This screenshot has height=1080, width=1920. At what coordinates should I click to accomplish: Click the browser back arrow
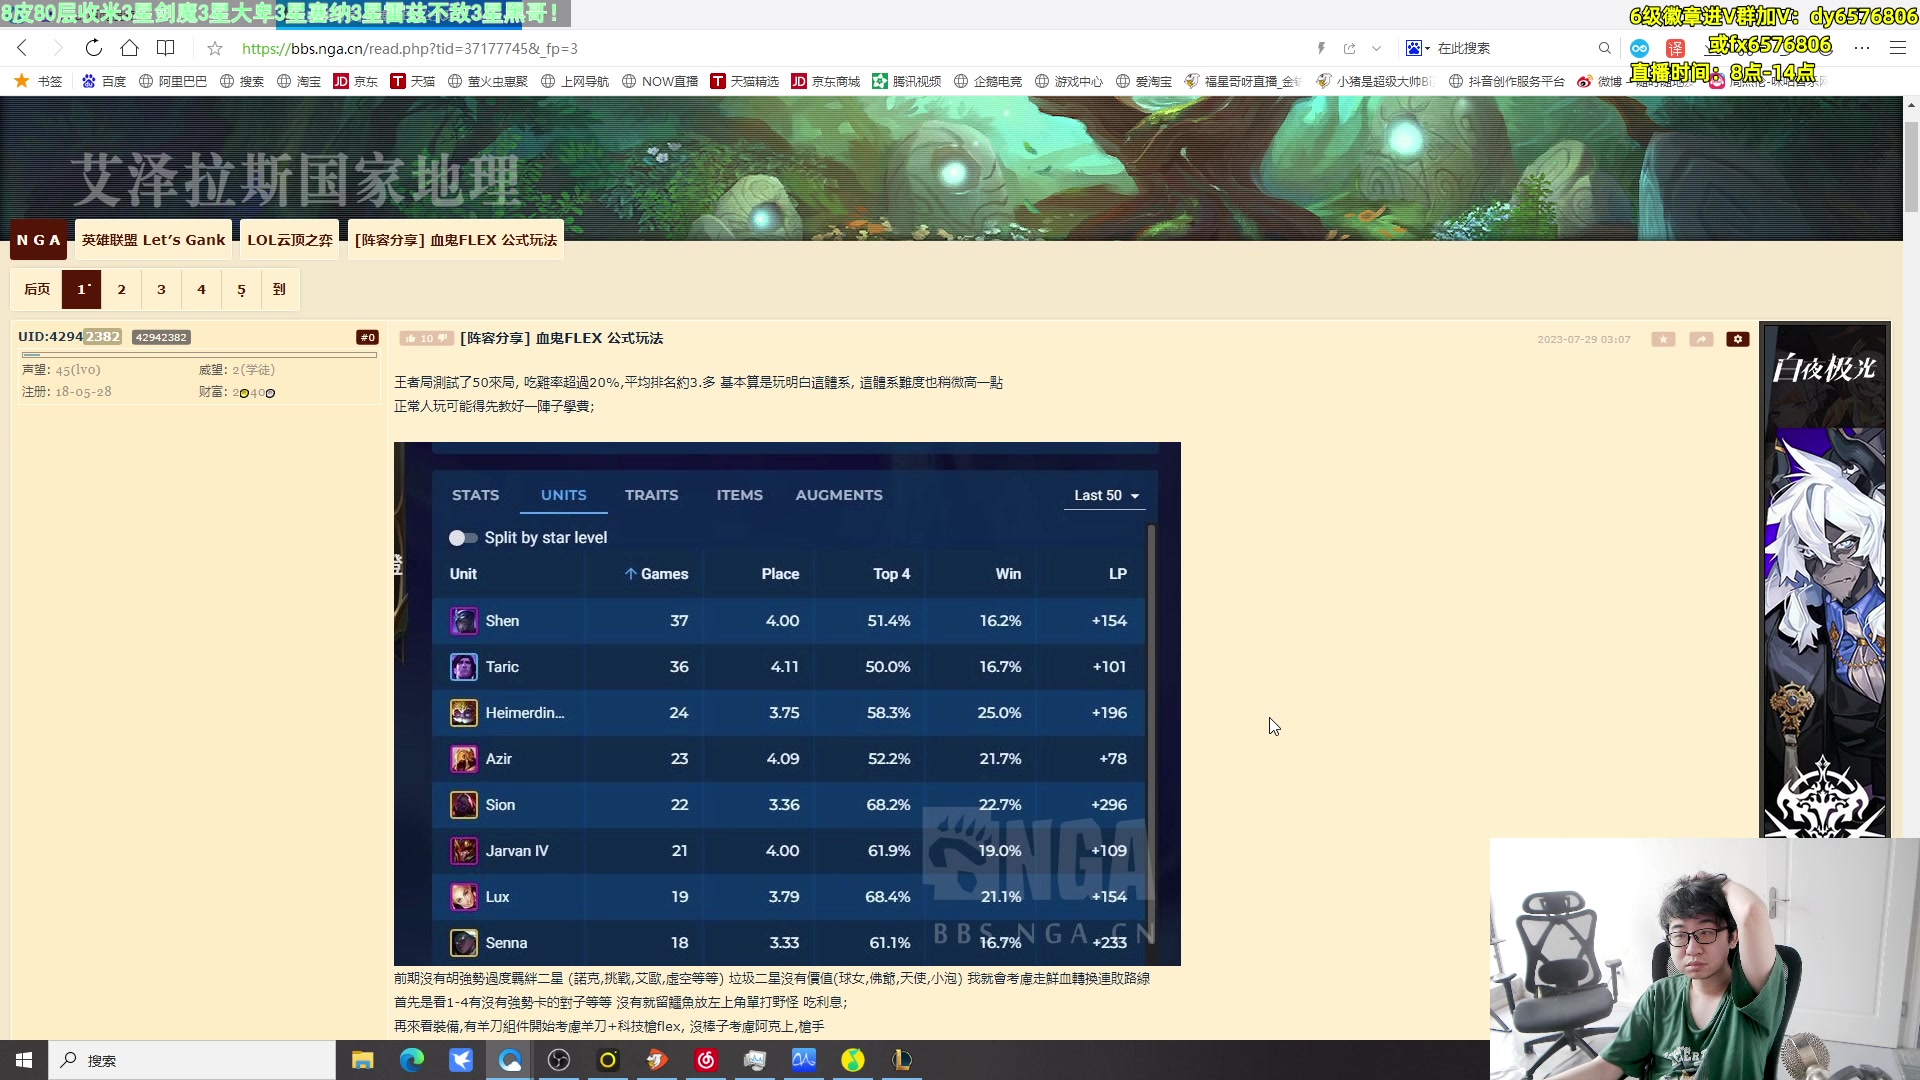[22, 48]
